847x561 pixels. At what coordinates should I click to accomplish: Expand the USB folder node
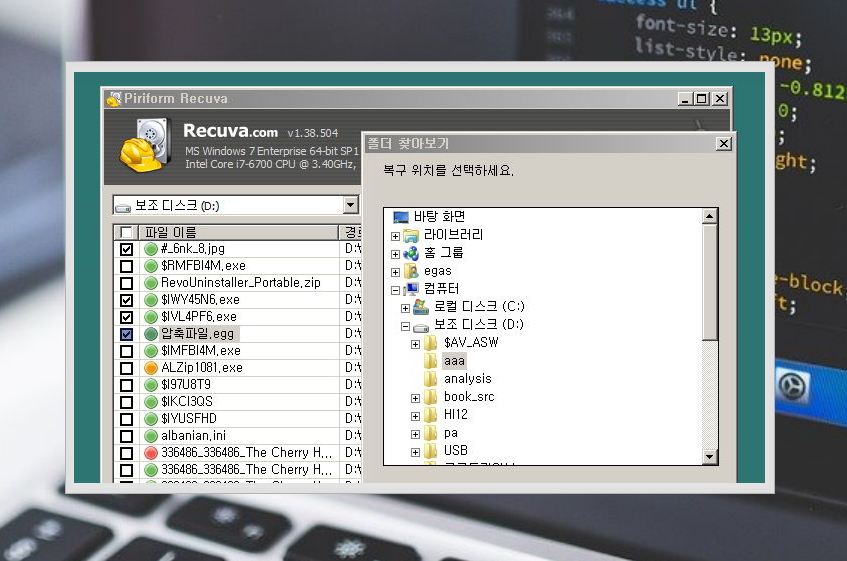tap(415, 452)
